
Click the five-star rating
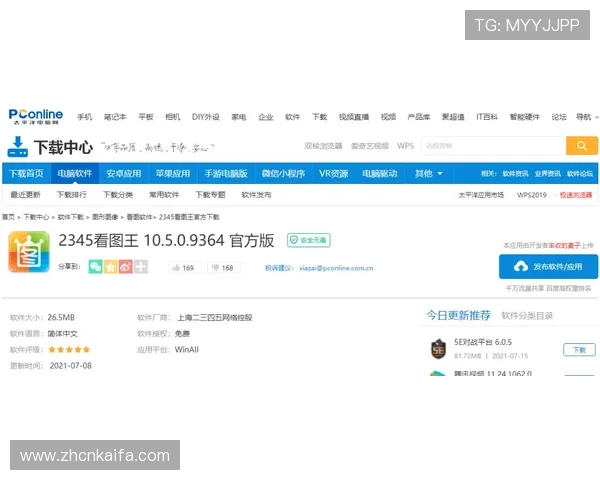click(x=69, y=349)
